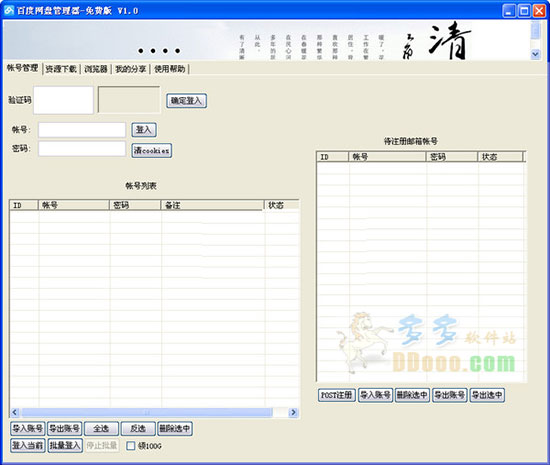Click the POST注册 button

click(337, 395)
